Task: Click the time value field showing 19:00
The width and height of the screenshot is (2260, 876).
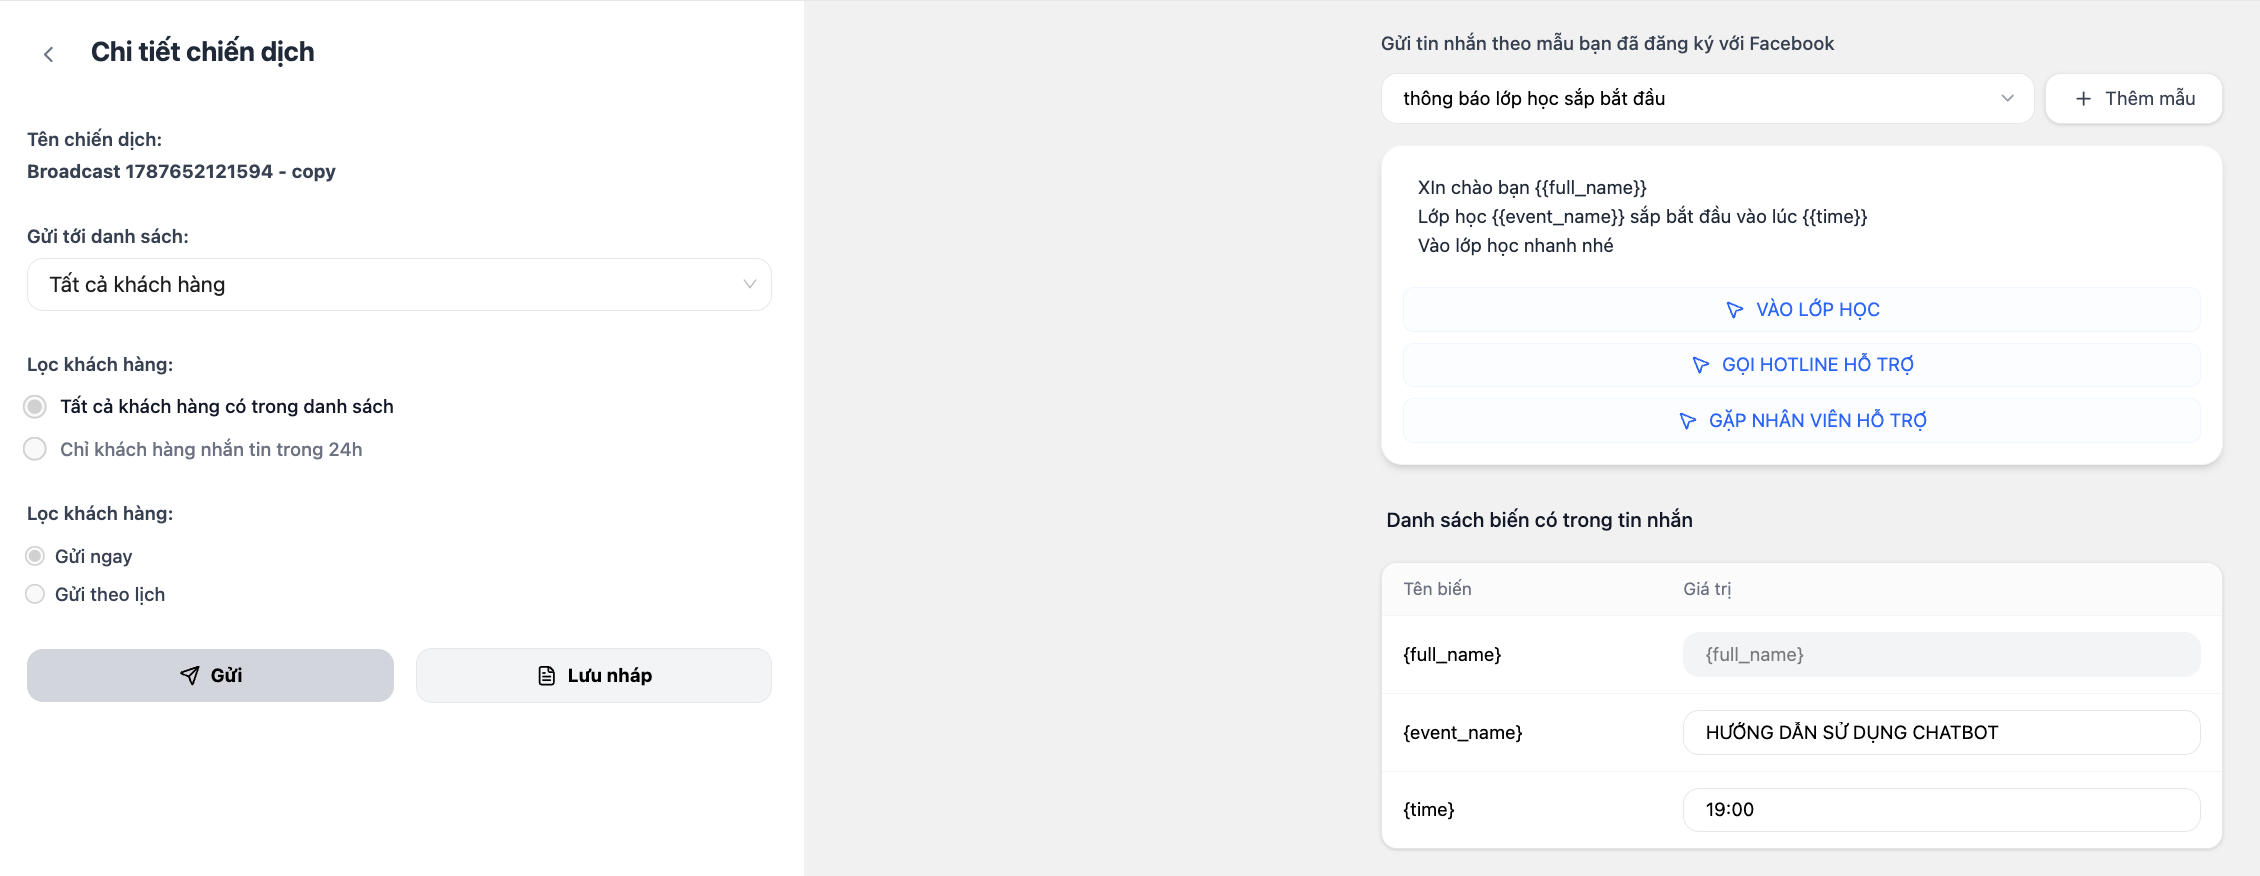Action: pos(1941,810)
